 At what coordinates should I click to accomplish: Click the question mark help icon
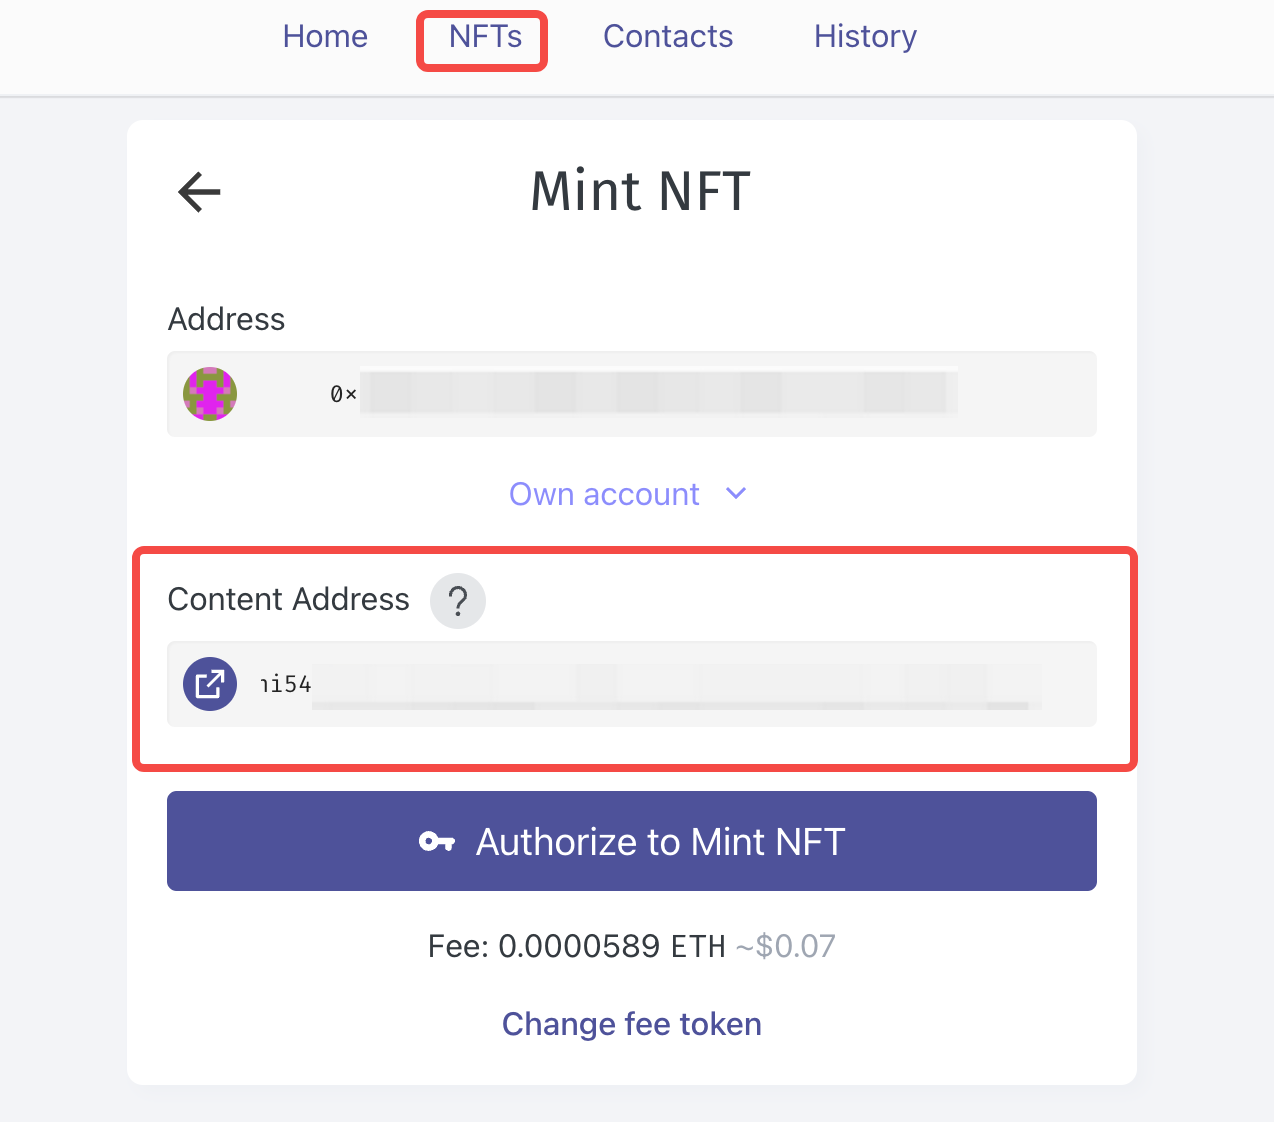click(x=458, y=601)
